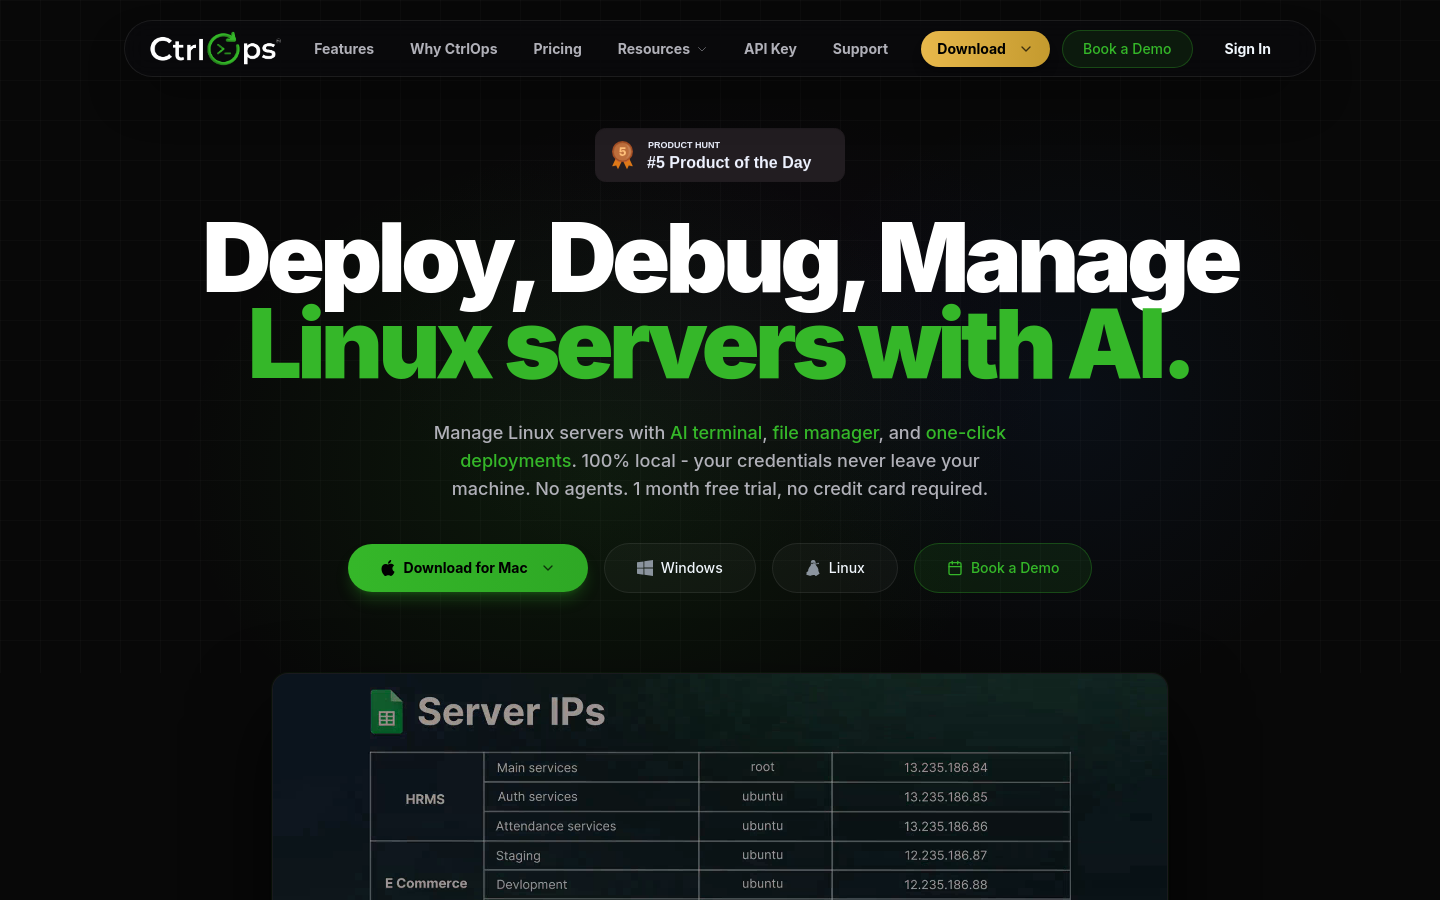Click the Linux download button

835,568
